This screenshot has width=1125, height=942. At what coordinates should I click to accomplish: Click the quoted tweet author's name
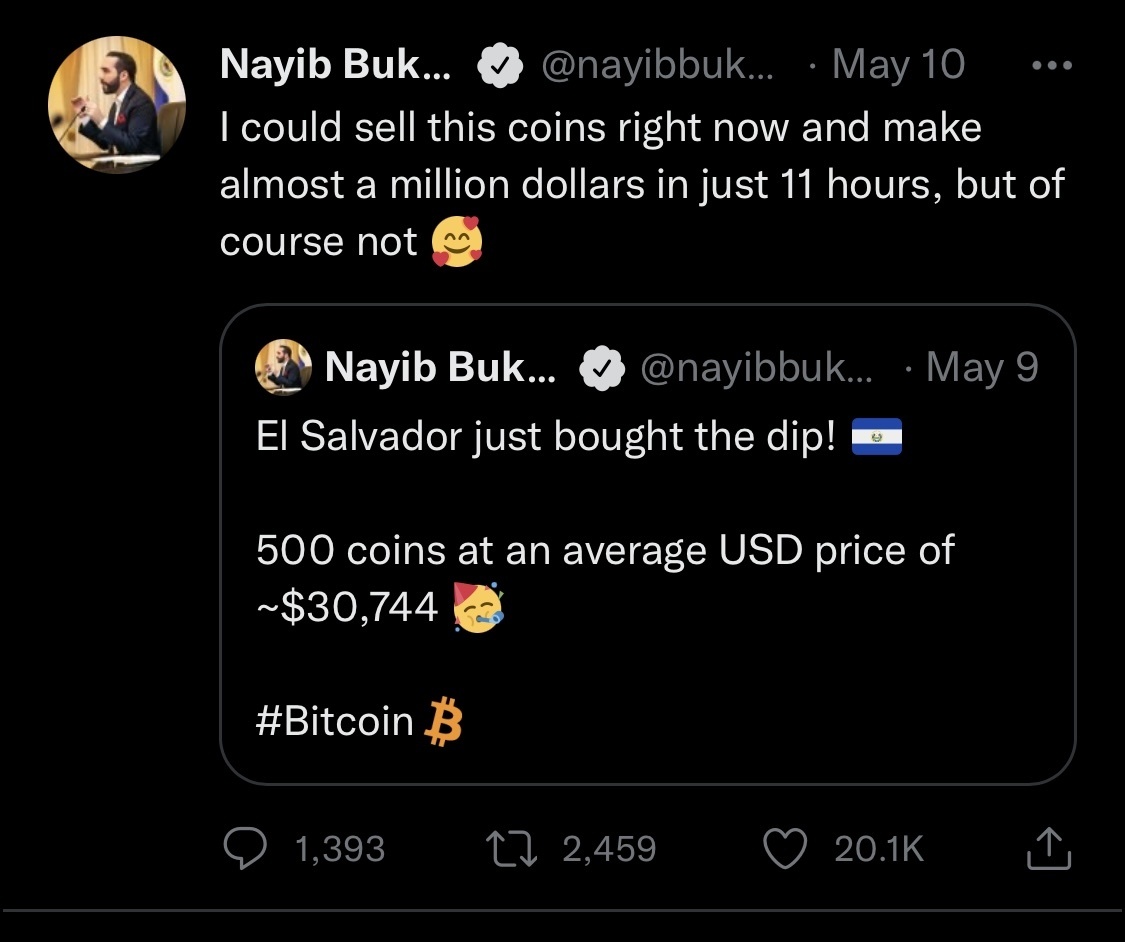pos(440,369)
